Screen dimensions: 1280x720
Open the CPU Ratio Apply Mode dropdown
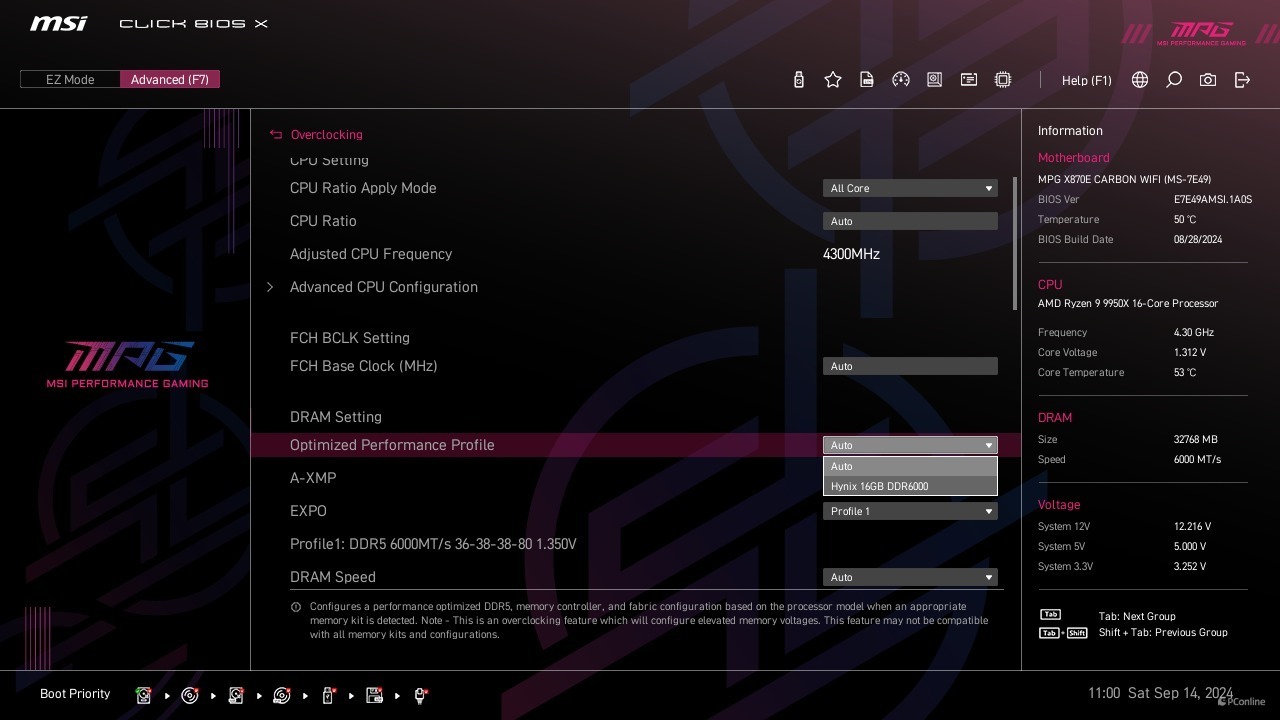click(909, 188)
